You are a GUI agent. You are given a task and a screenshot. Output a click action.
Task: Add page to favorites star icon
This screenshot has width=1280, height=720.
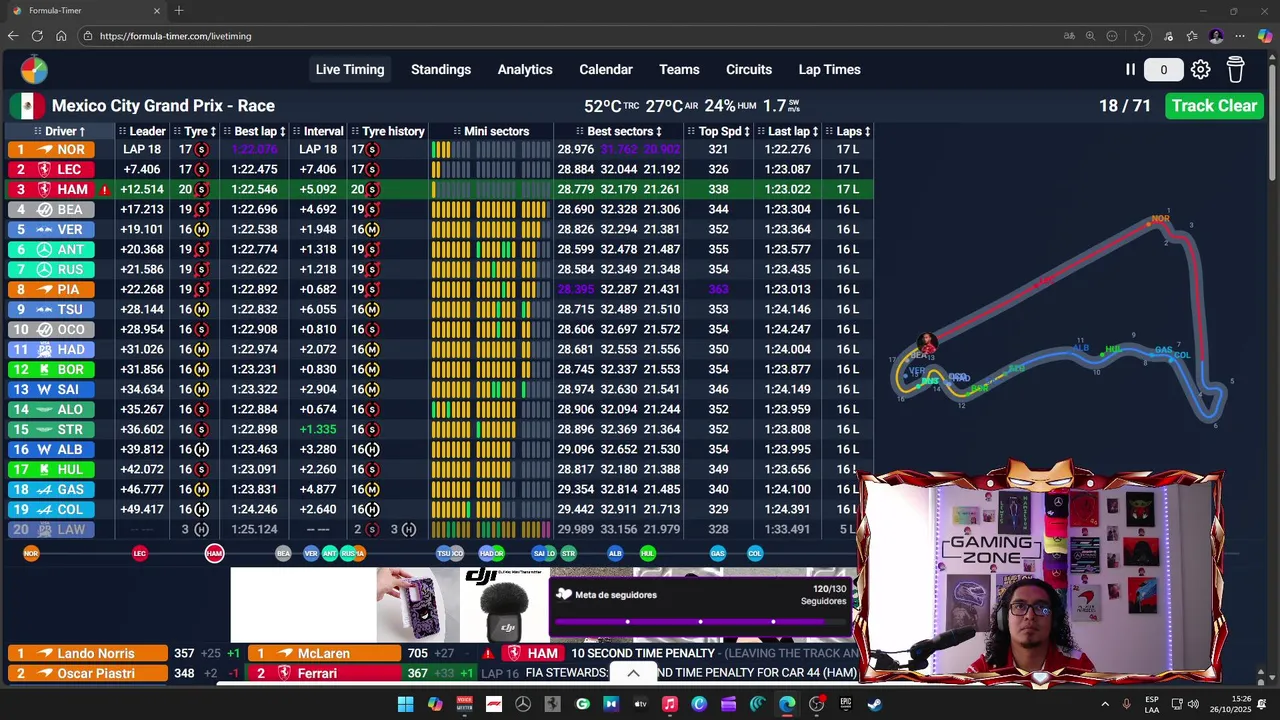pos(1139,36)
